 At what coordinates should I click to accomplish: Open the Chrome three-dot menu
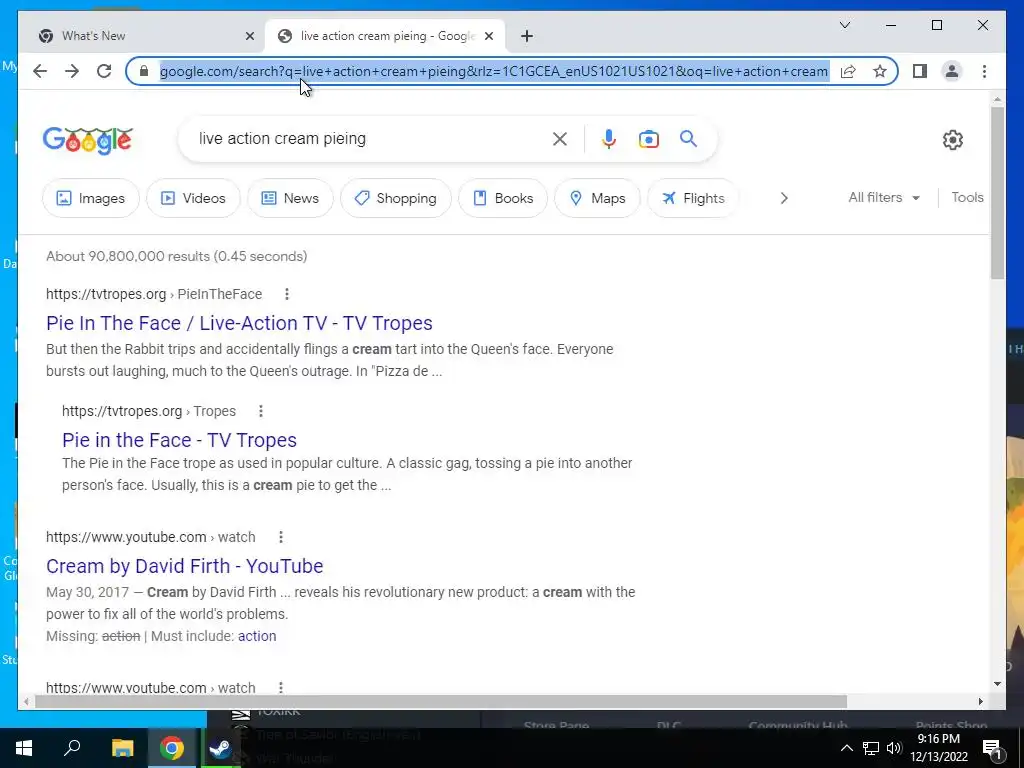(984, 71)
